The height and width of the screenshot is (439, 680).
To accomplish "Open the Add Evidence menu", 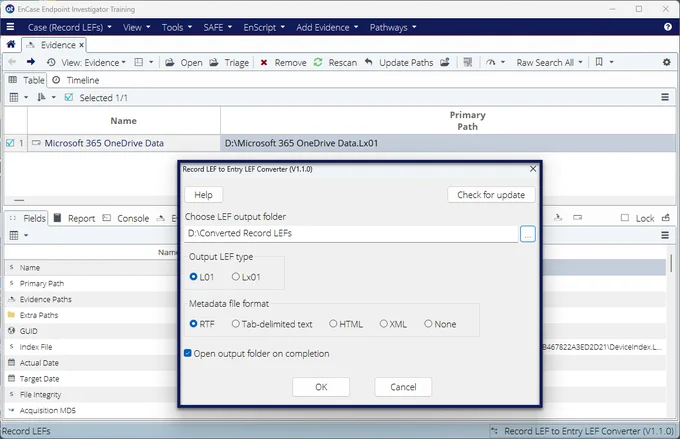I will pyautogui.click(x=327, y=27).
